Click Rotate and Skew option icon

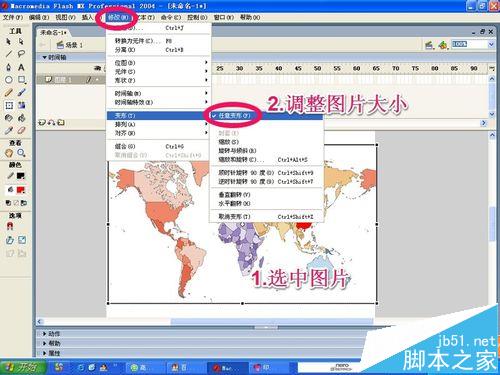pyautogui.click(x=9, y=240)
